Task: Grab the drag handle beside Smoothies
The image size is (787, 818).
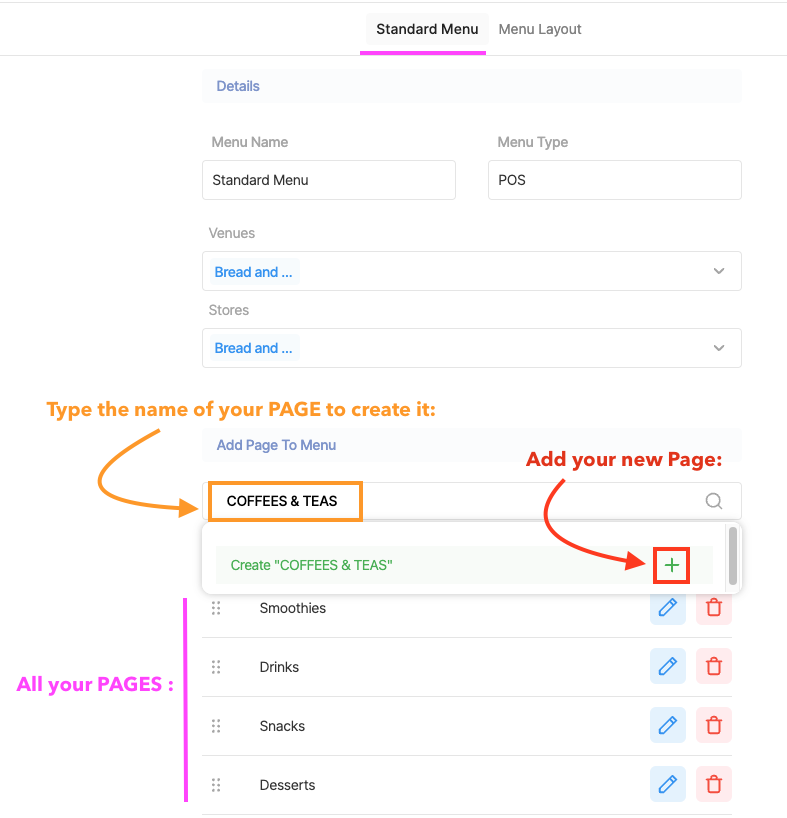Action: point(216,608)
